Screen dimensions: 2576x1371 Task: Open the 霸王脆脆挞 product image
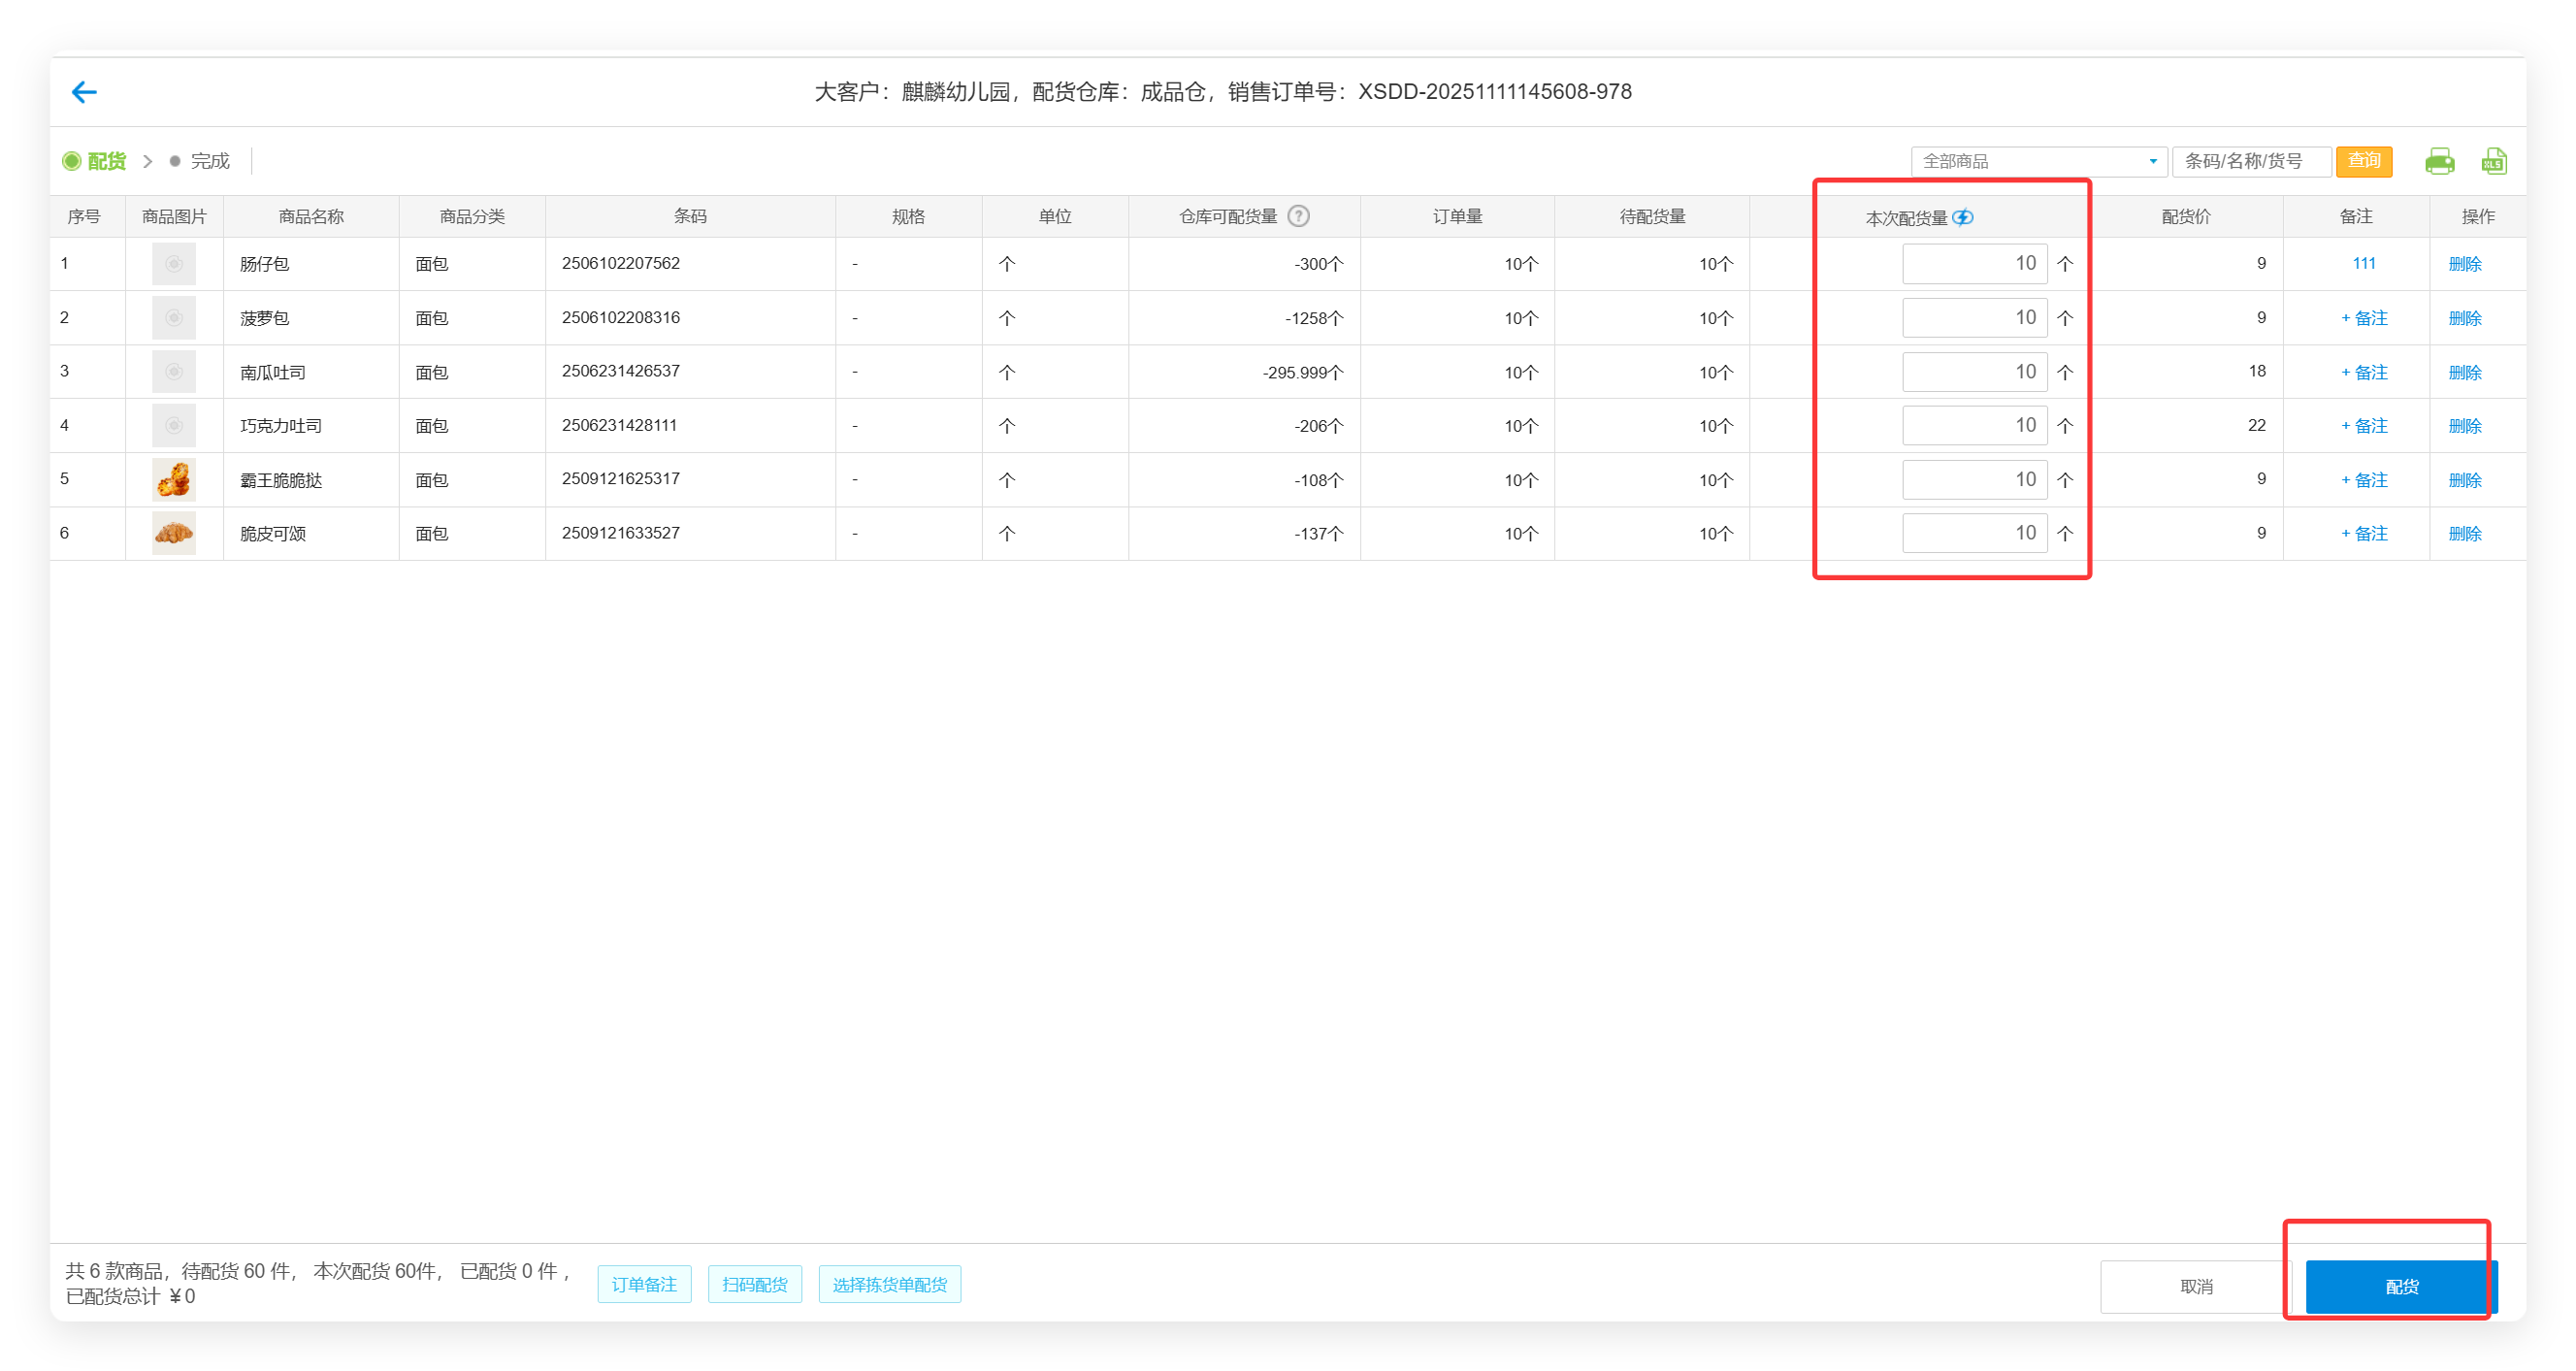pos(173,480)
